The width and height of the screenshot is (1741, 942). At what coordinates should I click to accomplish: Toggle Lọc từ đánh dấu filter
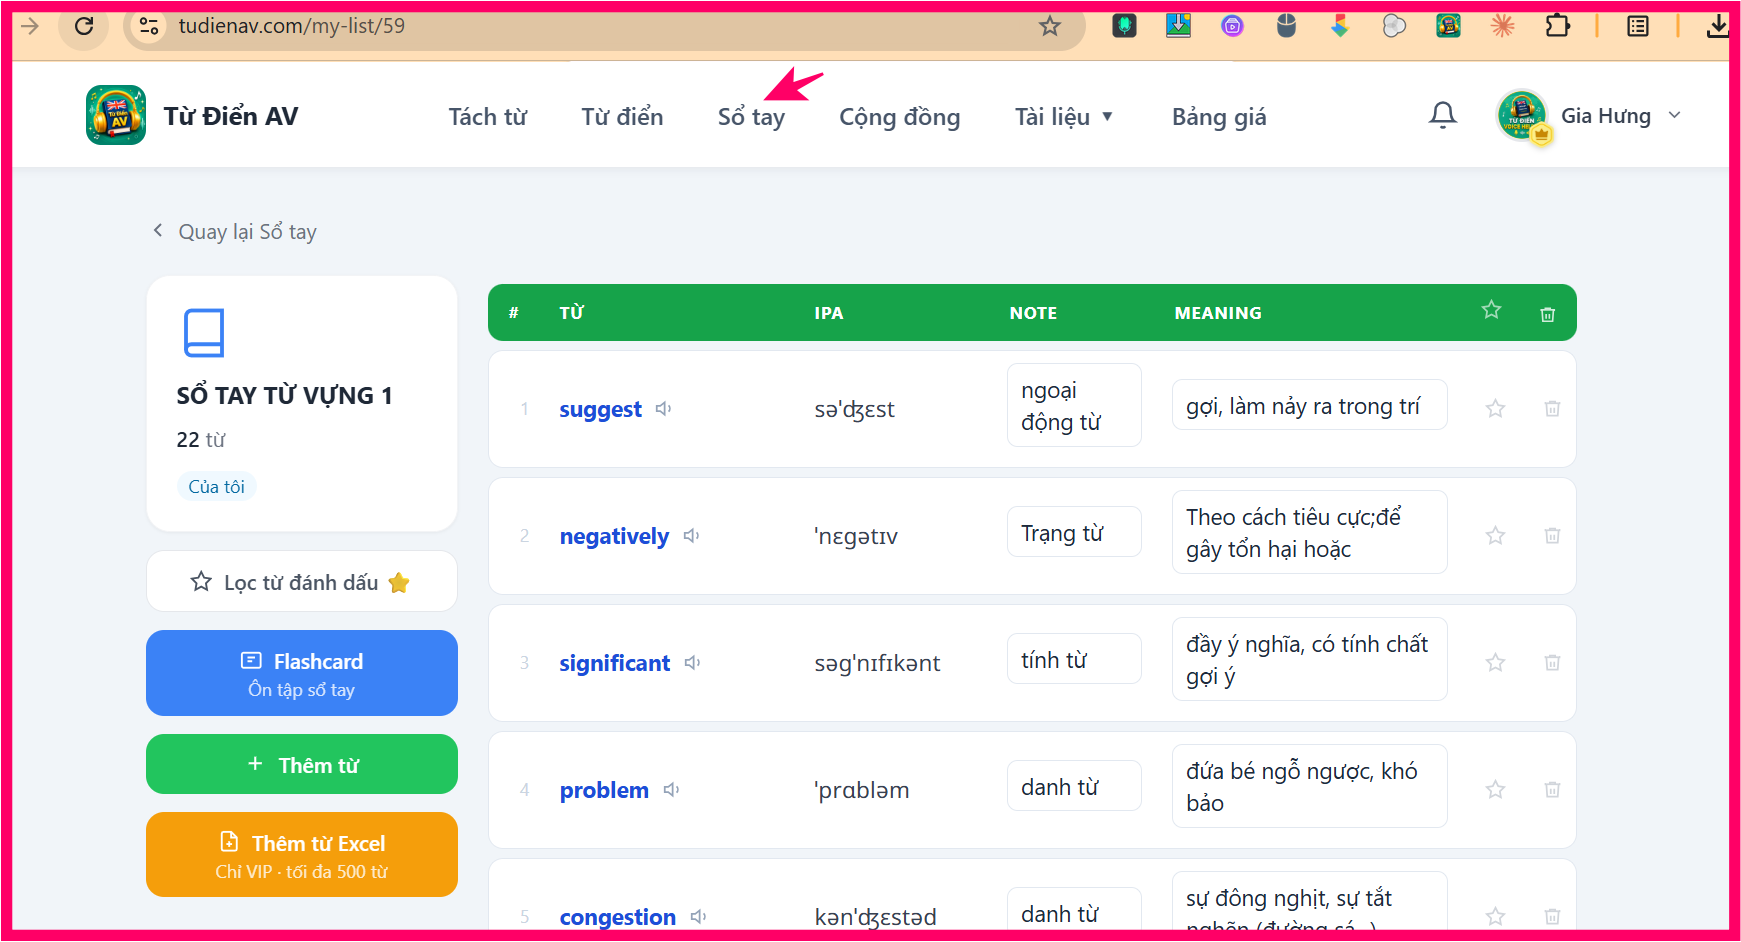tap(301, 581)
